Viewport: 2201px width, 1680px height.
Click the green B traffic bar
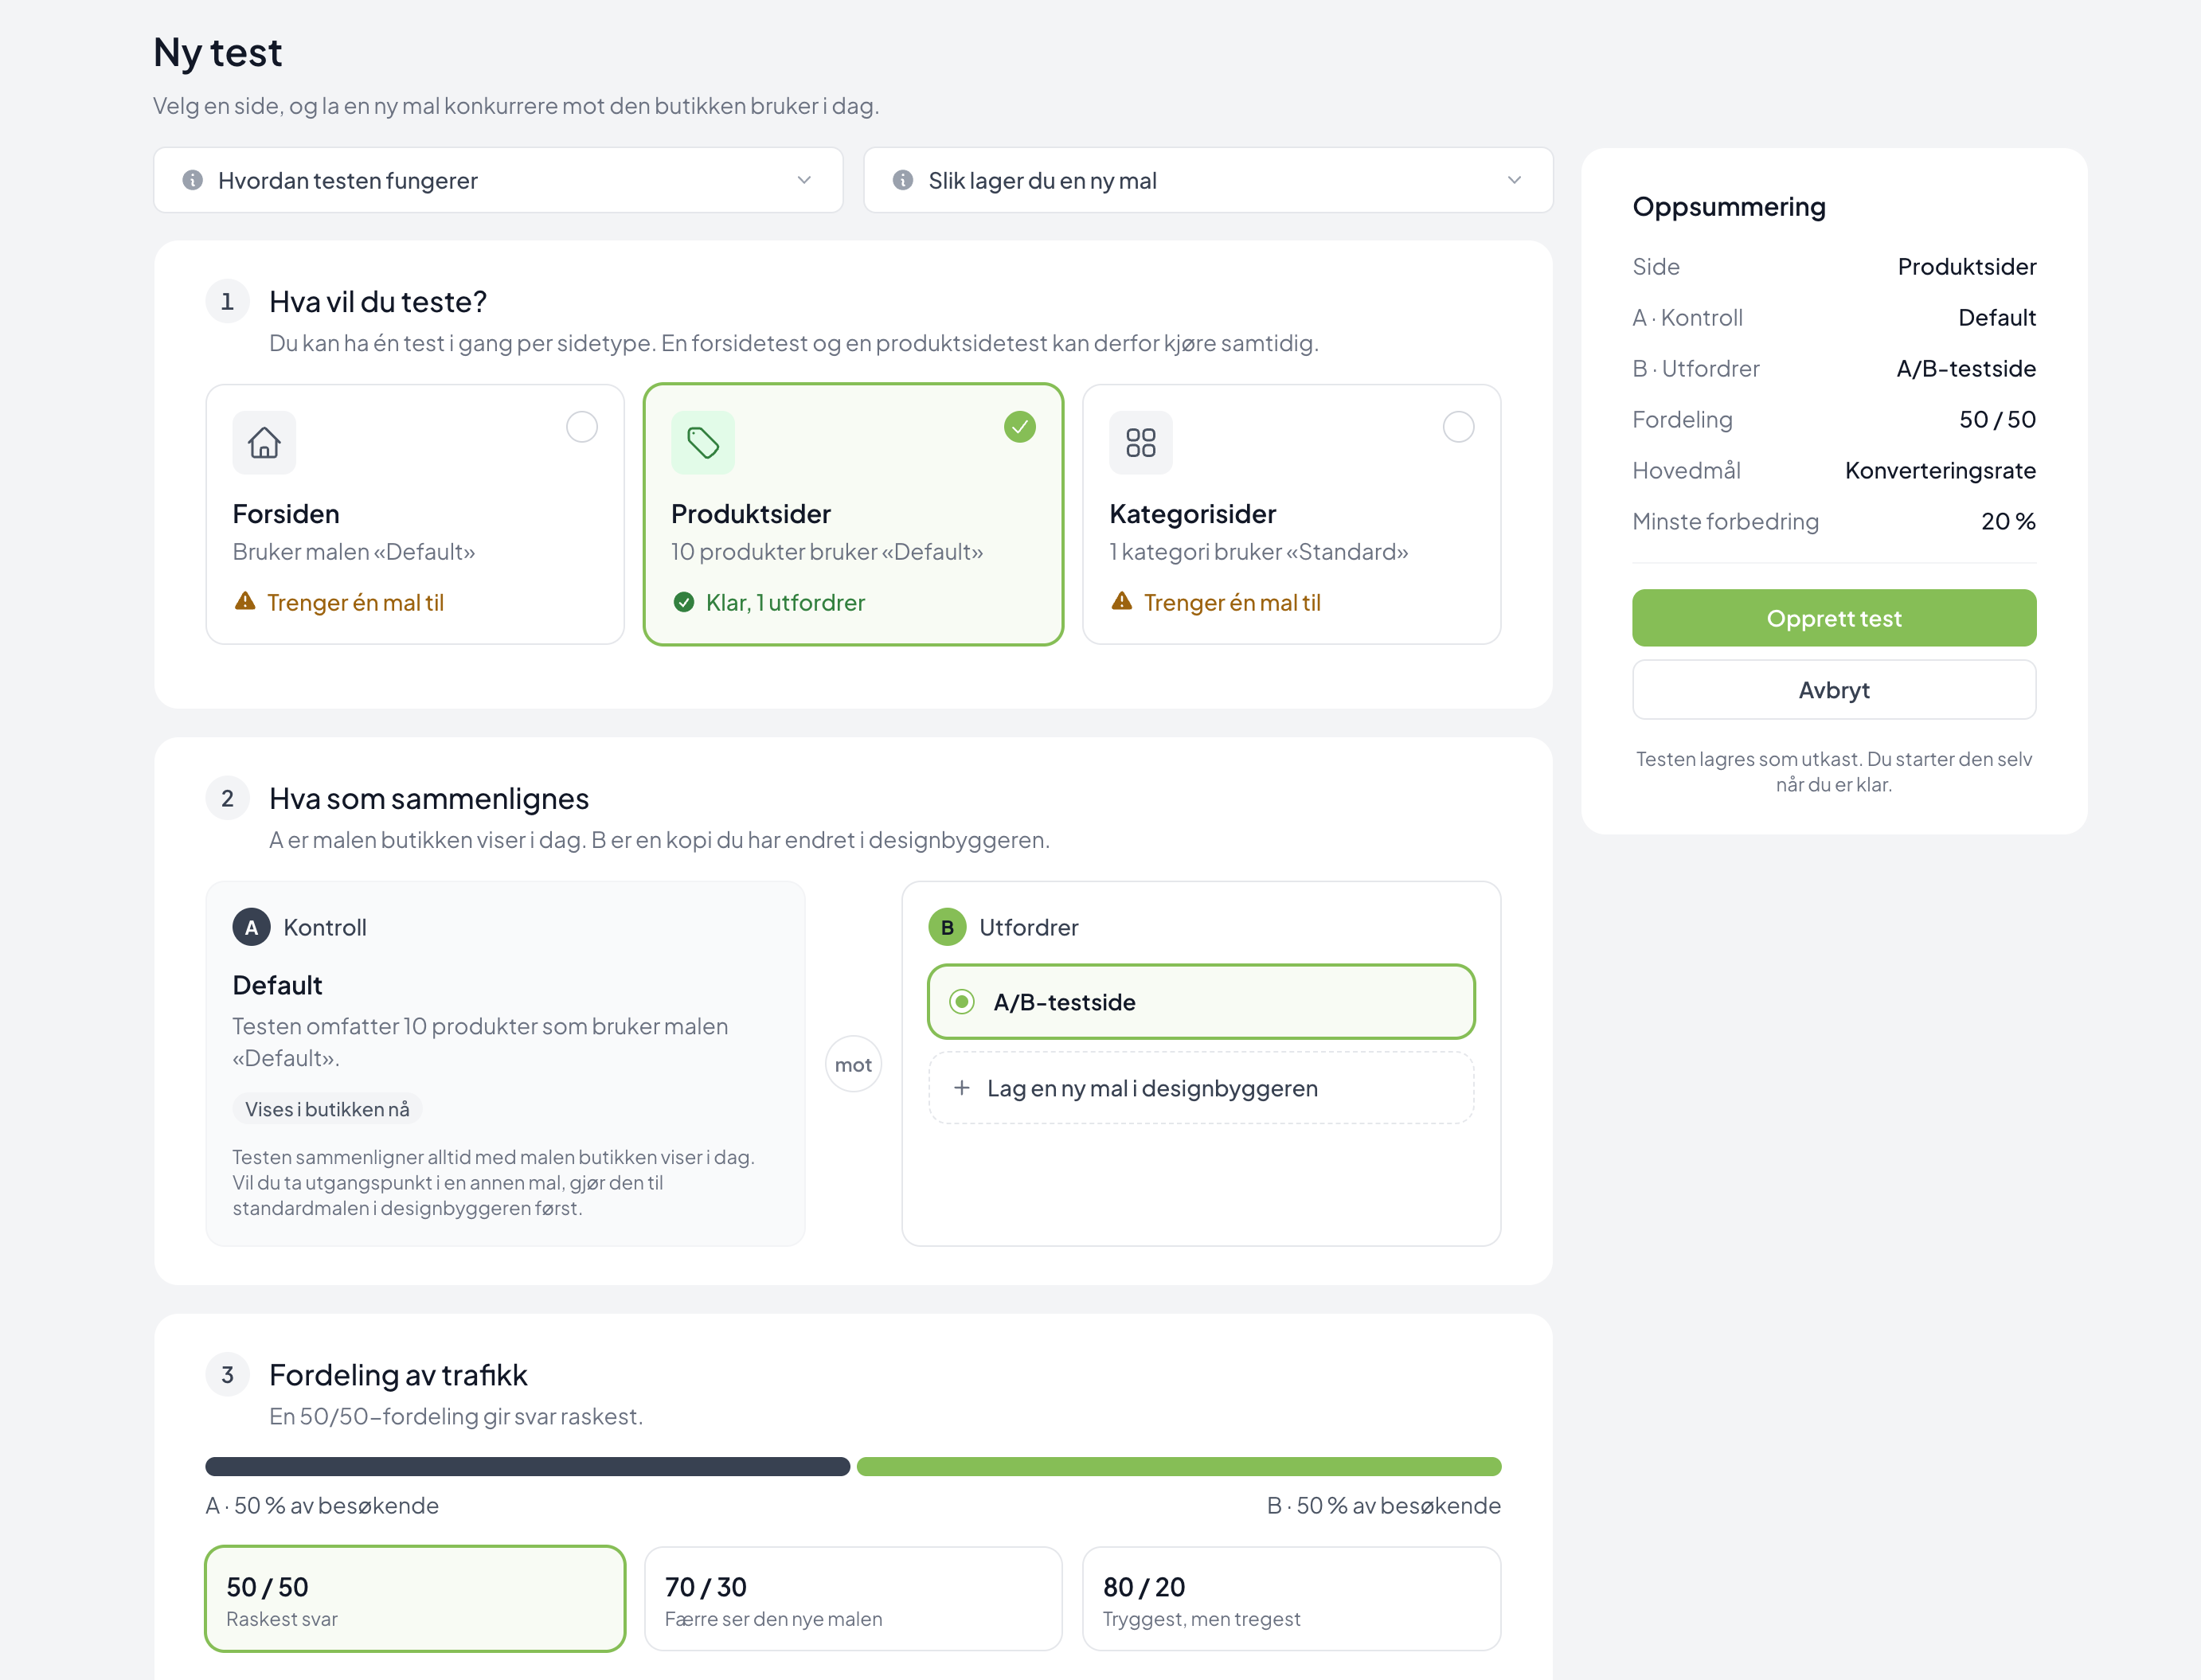coord(1179,1467)
